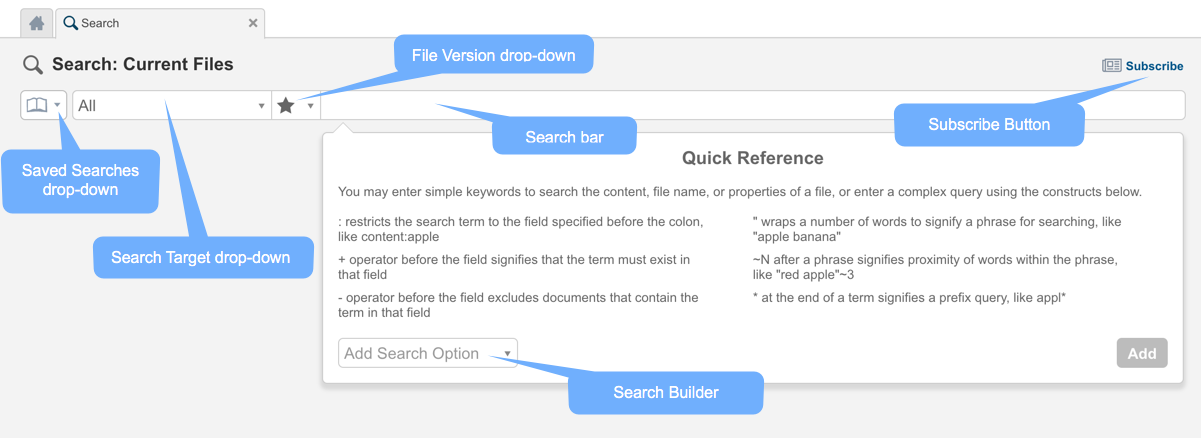Open the Saved Searches book icon

(x=37, y=105)
